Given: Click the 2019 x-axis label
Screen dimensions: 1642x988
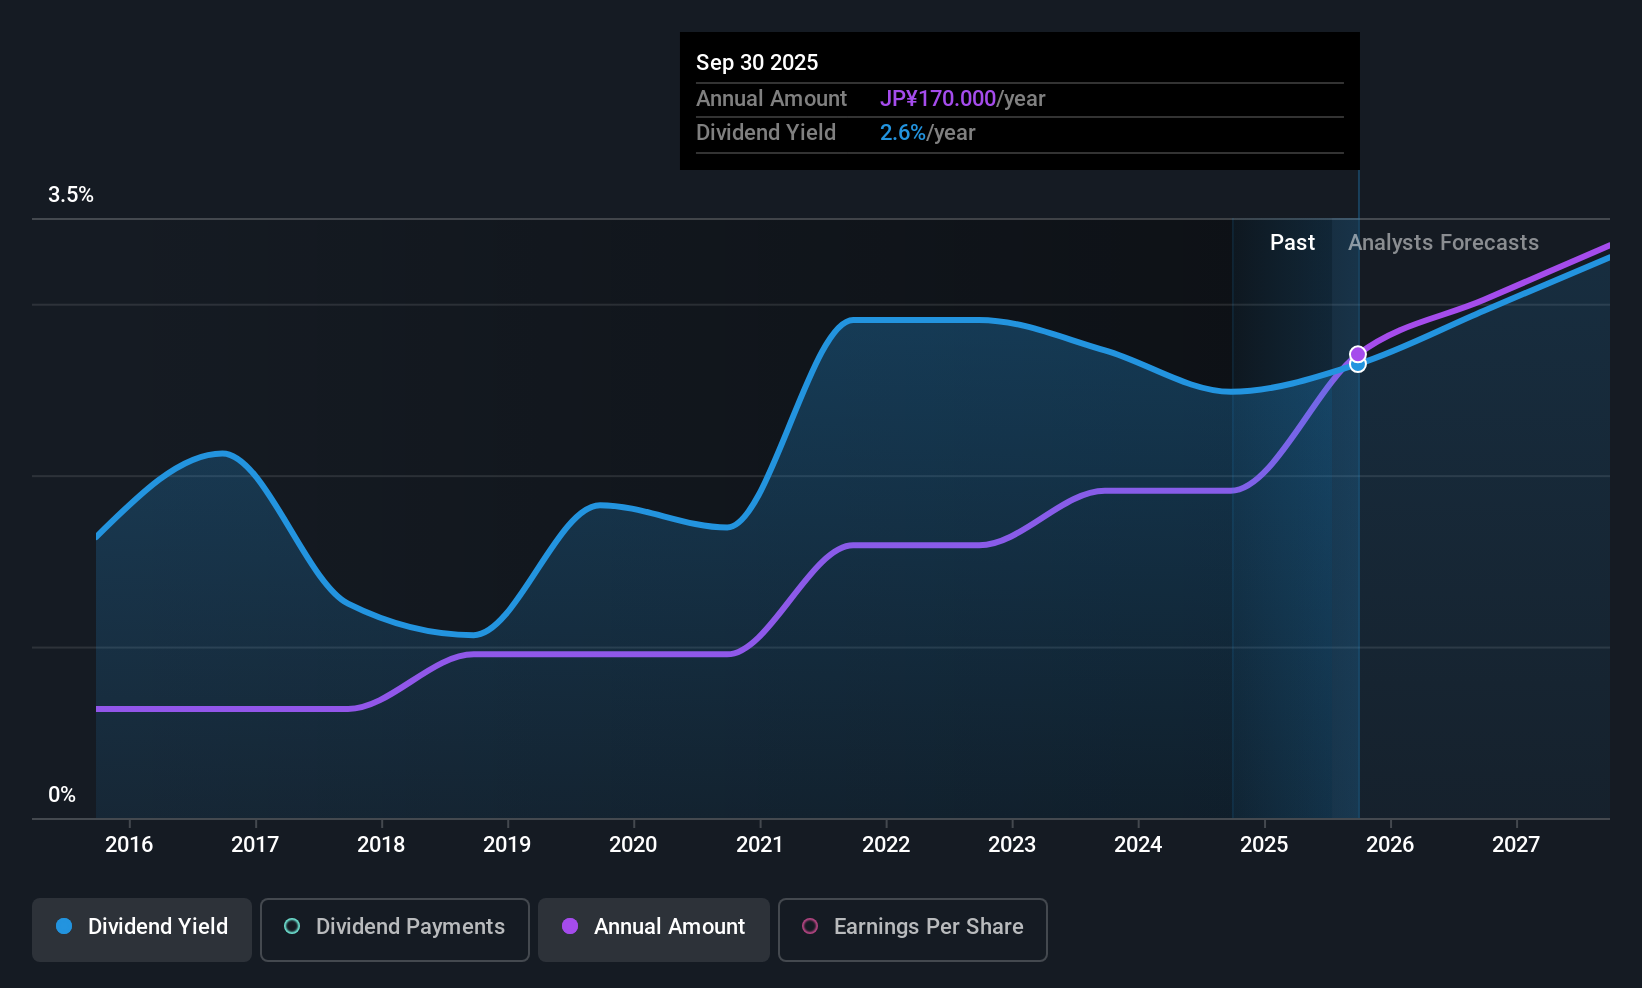Looking at the screenshot, I should point(507,844).
